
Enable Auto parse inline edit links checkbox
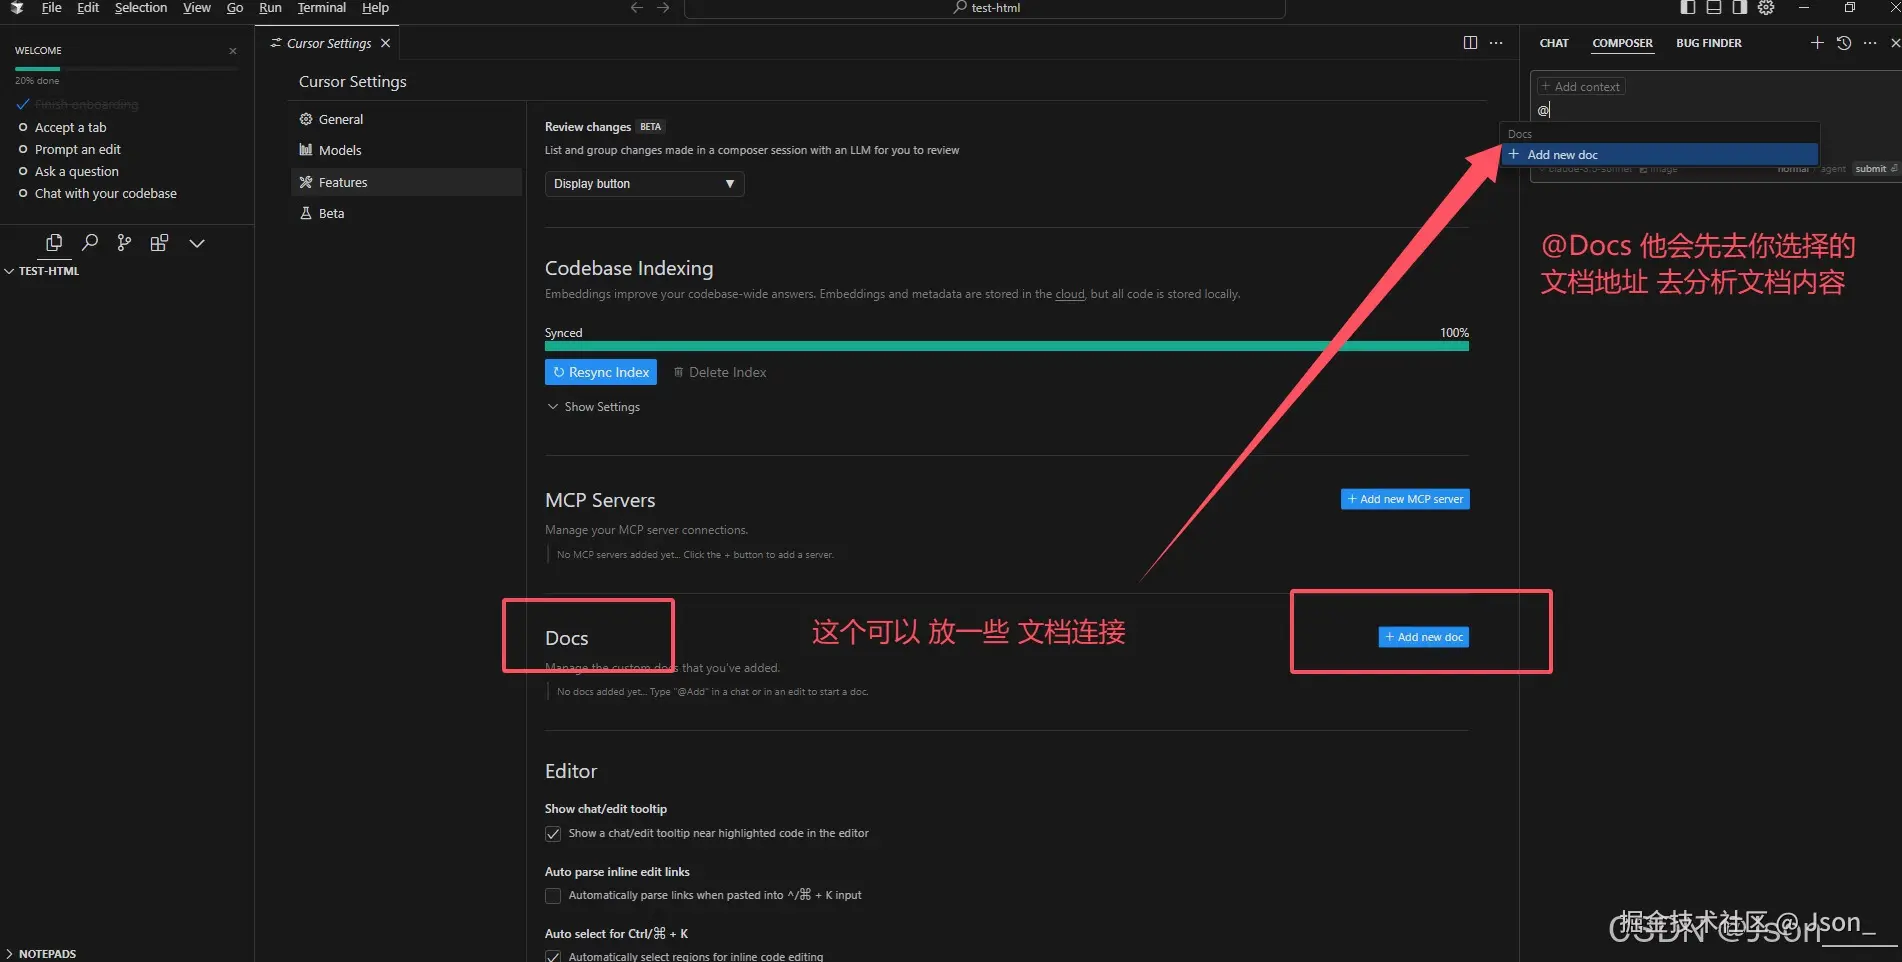(553, 896)
